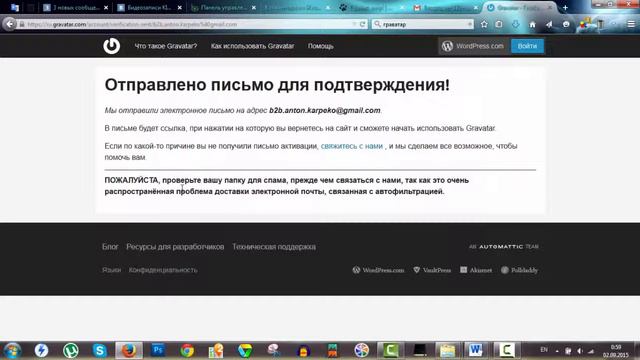This screenshot has width=640, height=360.
Task: Open a new tab with plus button
Action: pyautogui.click(x=565, y=7)
